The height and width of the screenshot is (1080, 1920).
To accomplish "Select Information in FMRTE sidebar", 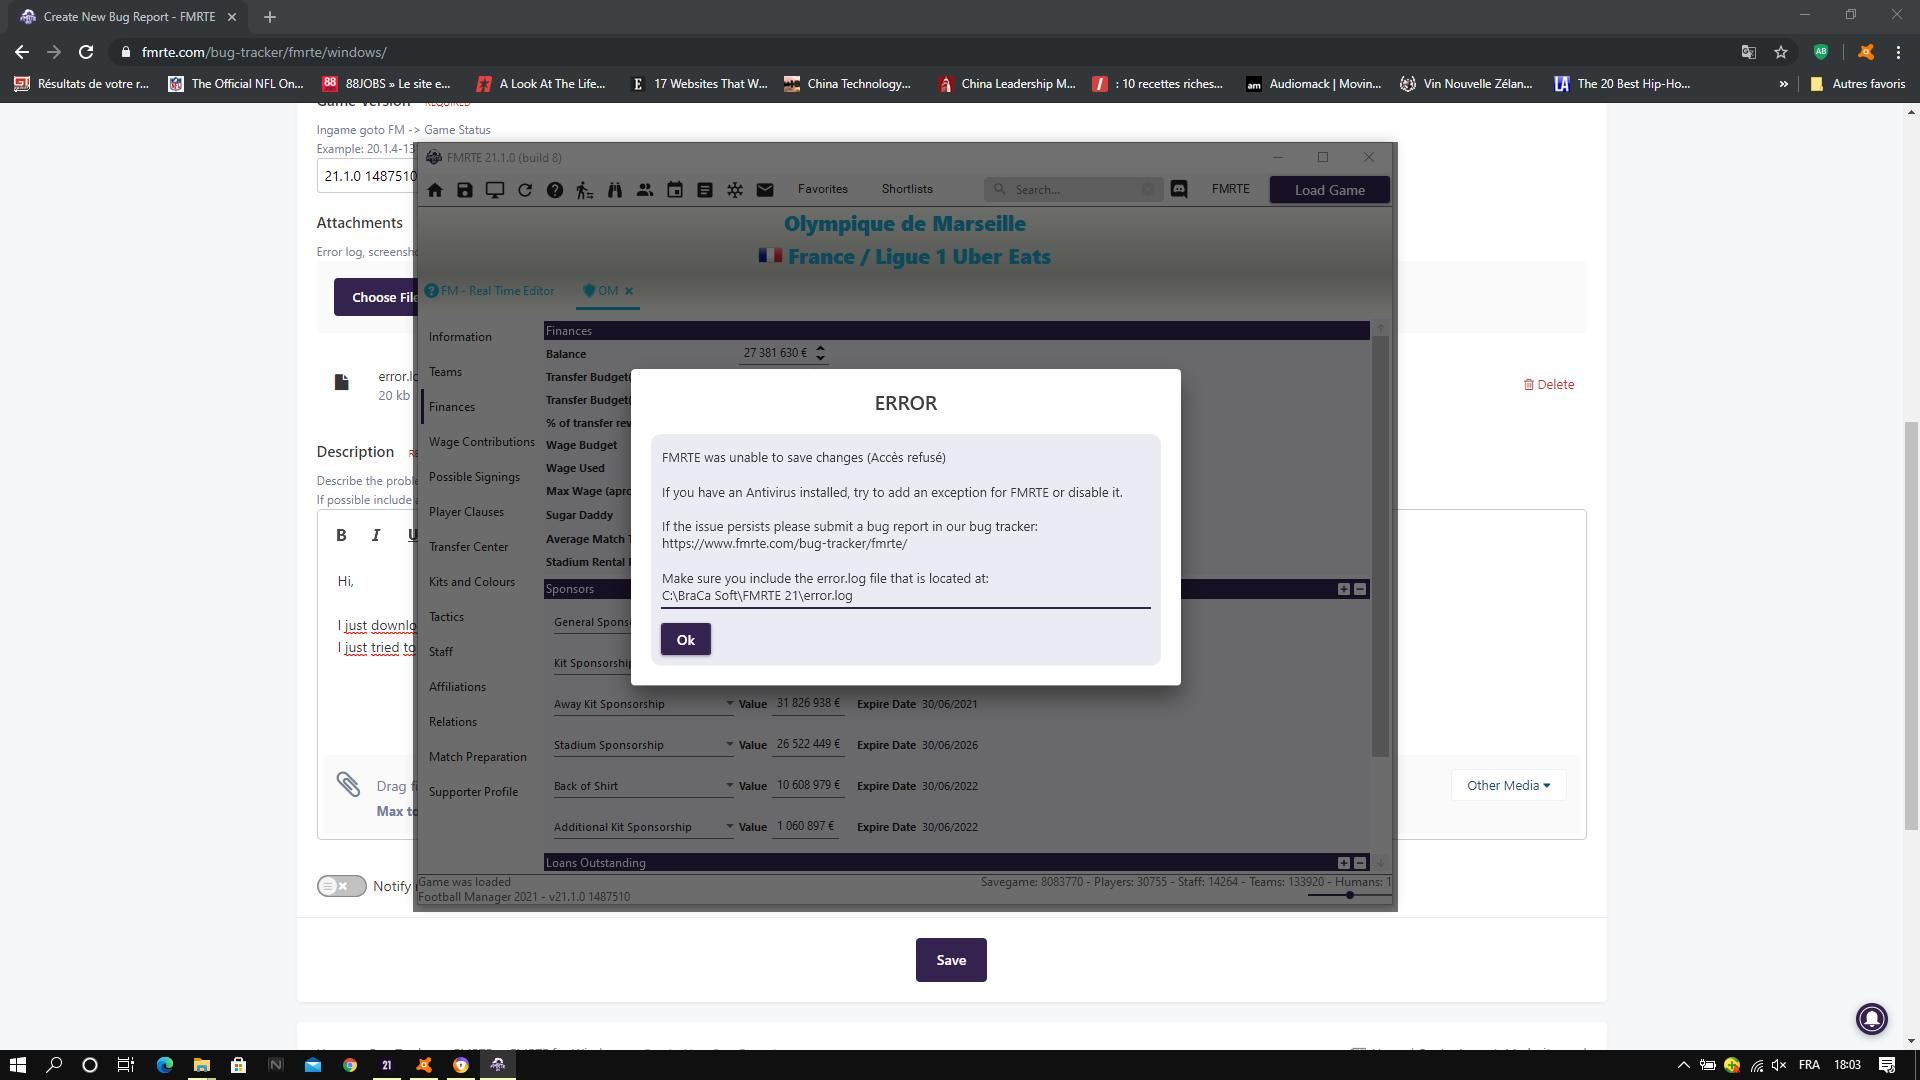I will pos(460,337).
